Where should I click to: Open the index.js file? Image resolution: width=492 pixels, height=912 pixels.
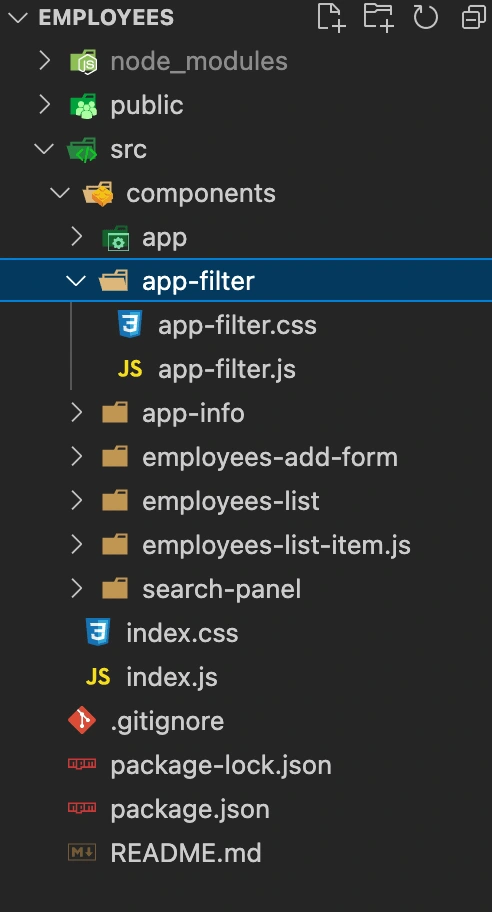(x=172, y=678)
